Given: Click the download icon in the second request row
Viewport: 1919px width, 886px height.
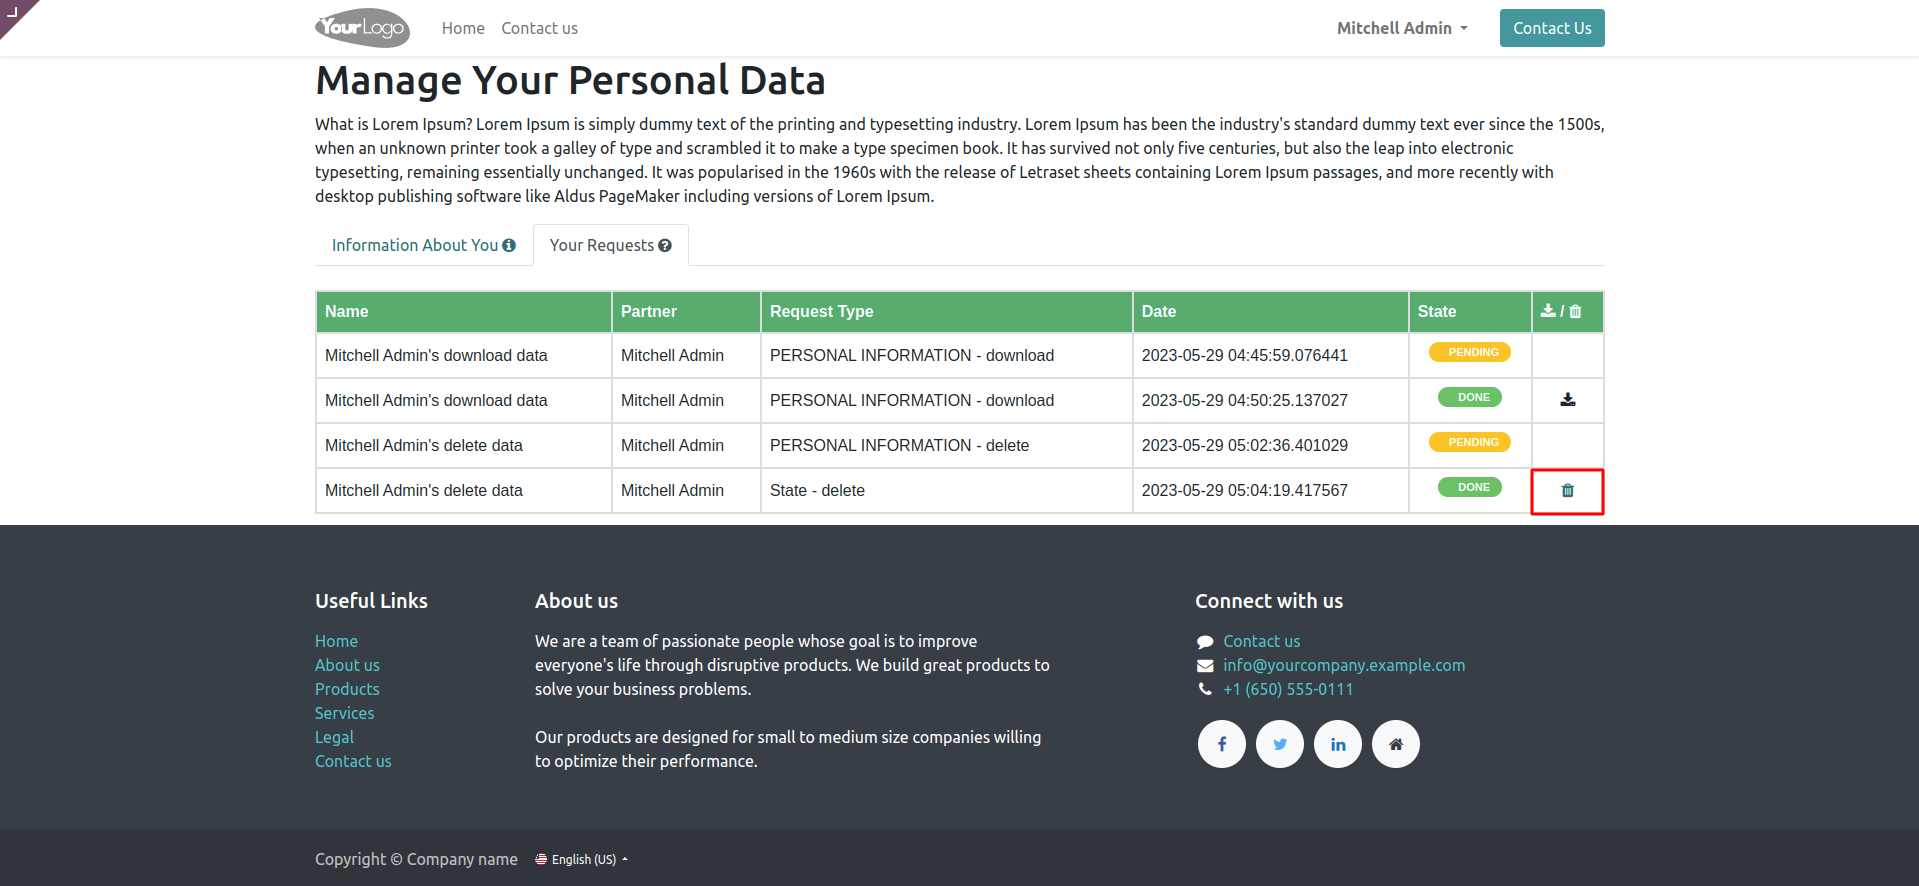Looking at the screenshot, I should tap(1567, 400).
